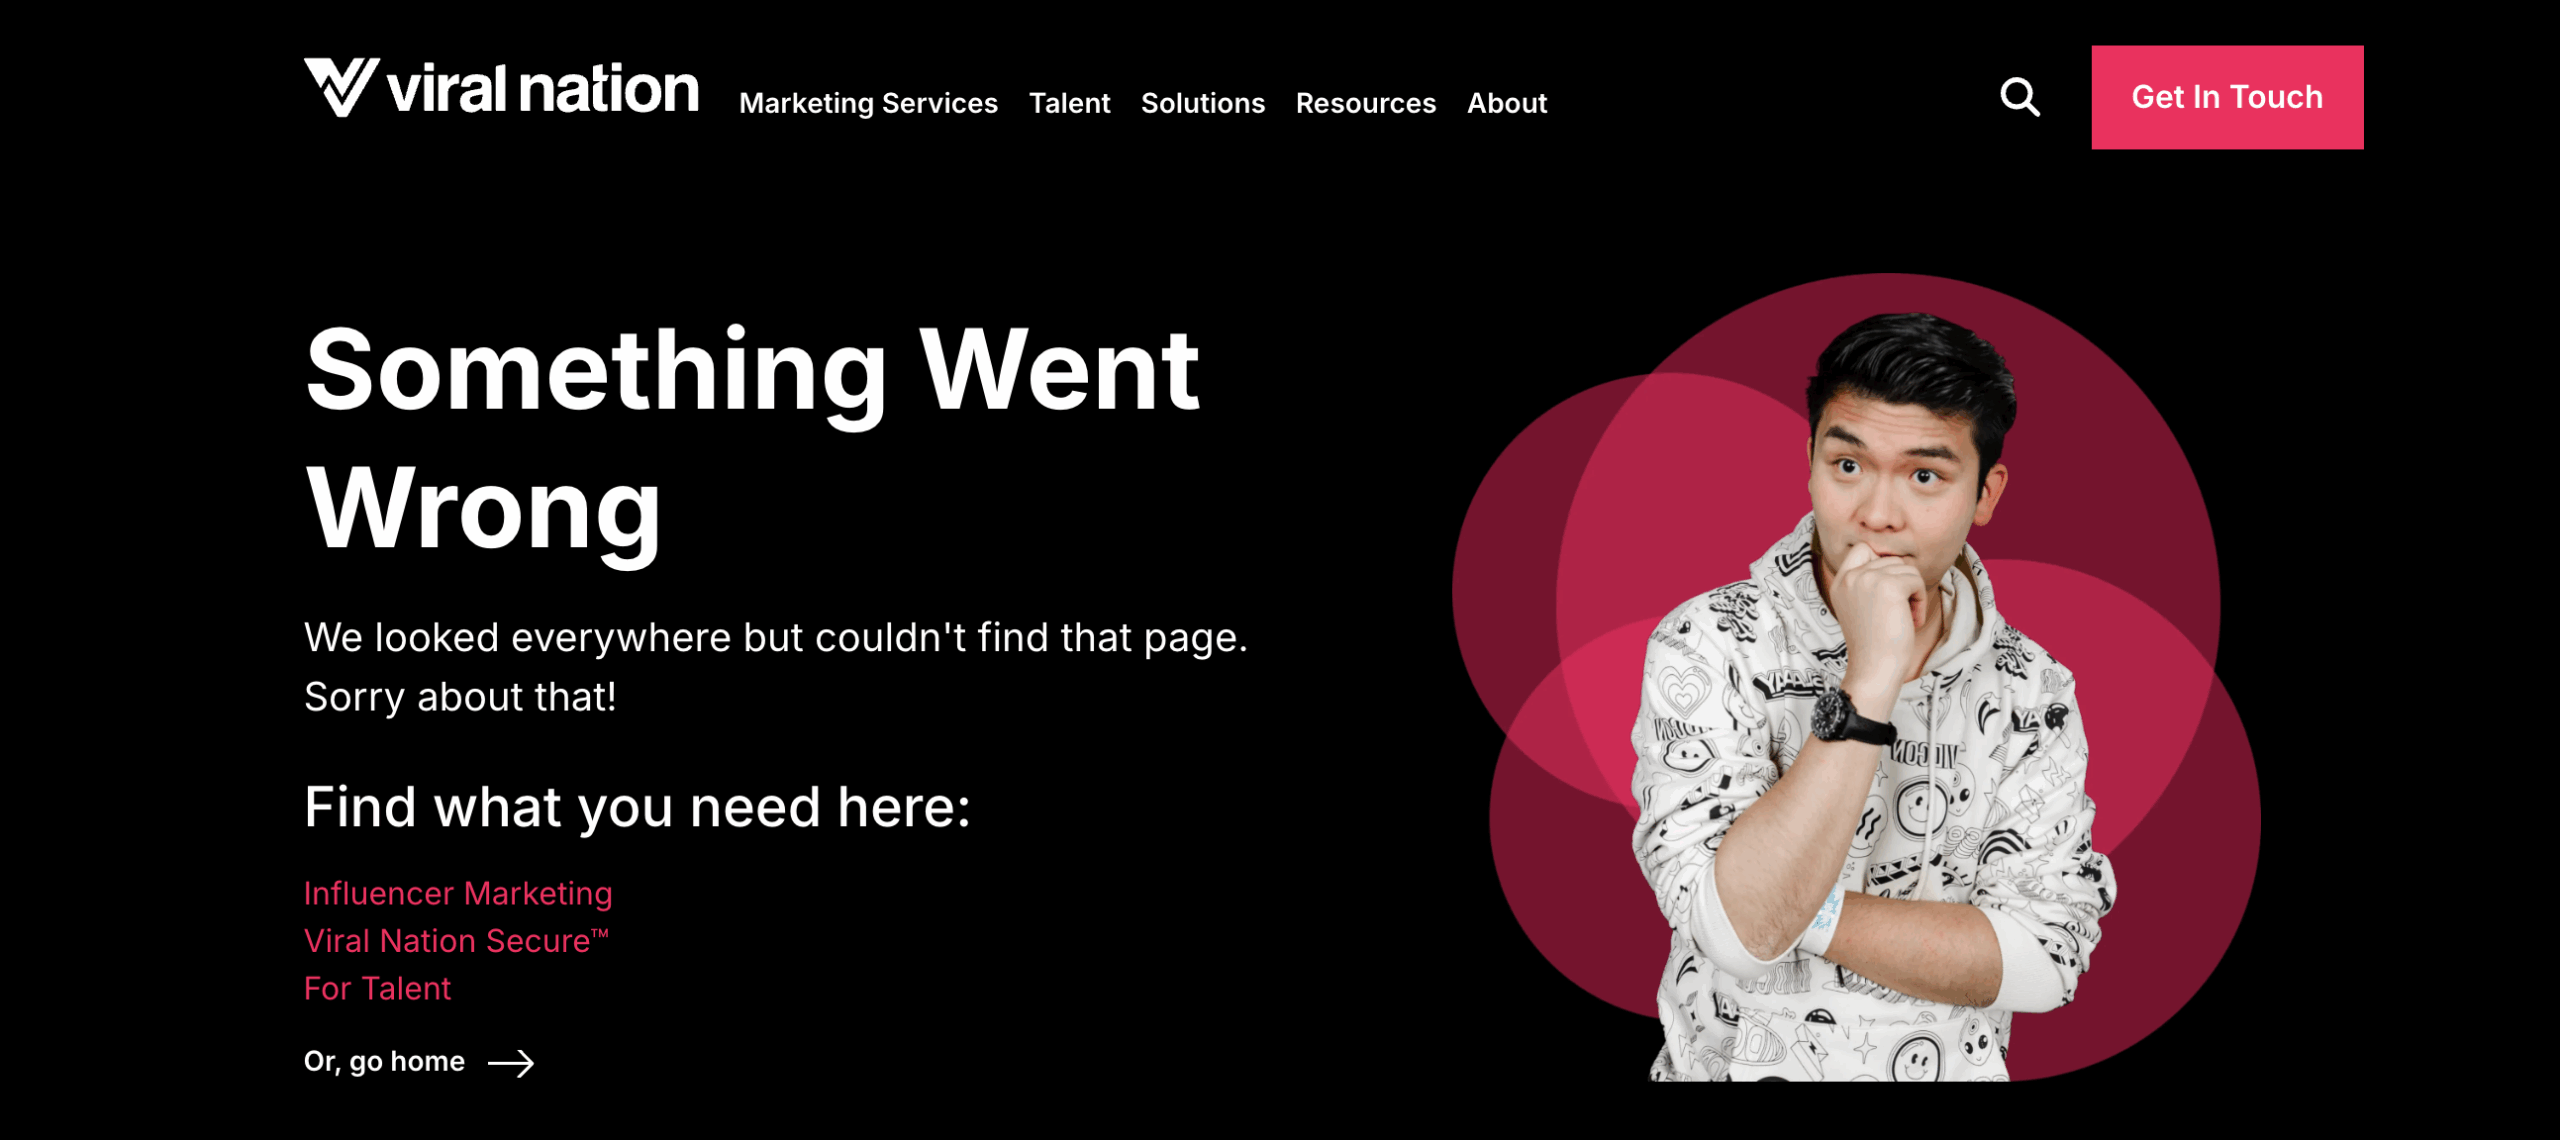The image size is (2560, 1140).
Task: Select About in the top navigation
Action: pyautogui.click(x=1506, y=103)
